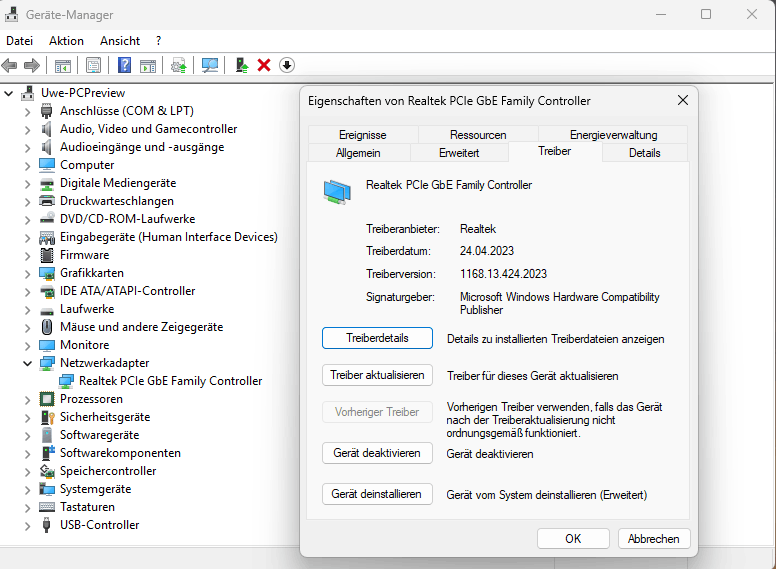Click the Druckwarteschlangen printer icon
Screen dimensions: 776x569
(x=47, y=201)
